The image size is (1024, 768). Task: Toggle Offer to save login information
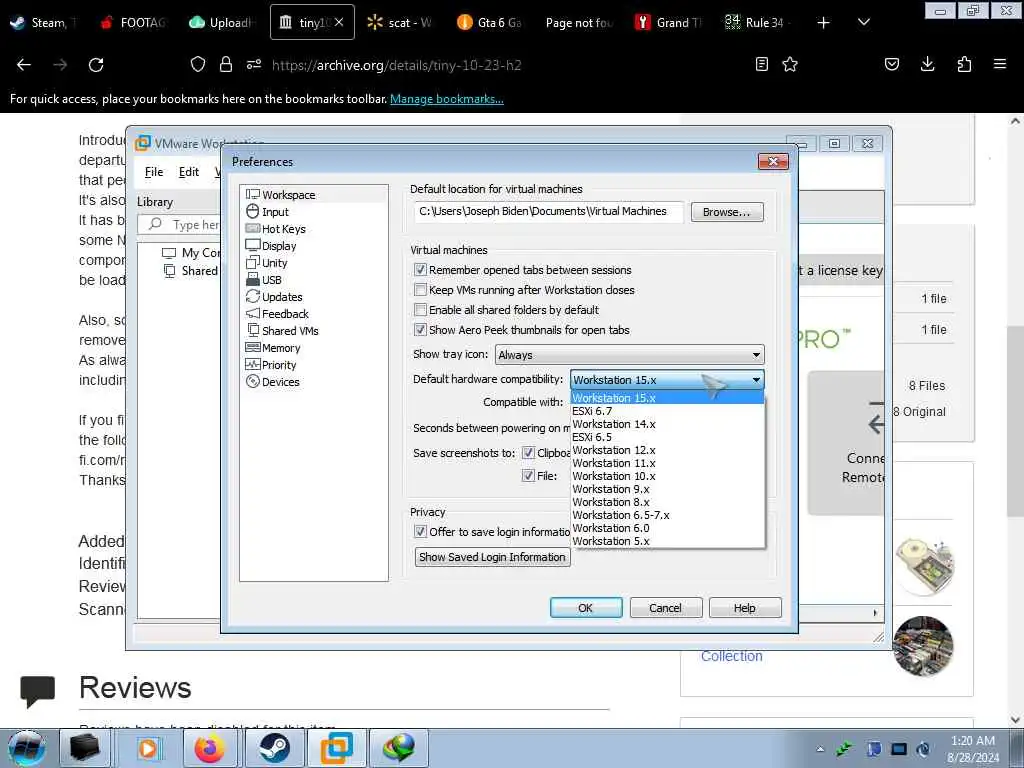pos(421,532)
